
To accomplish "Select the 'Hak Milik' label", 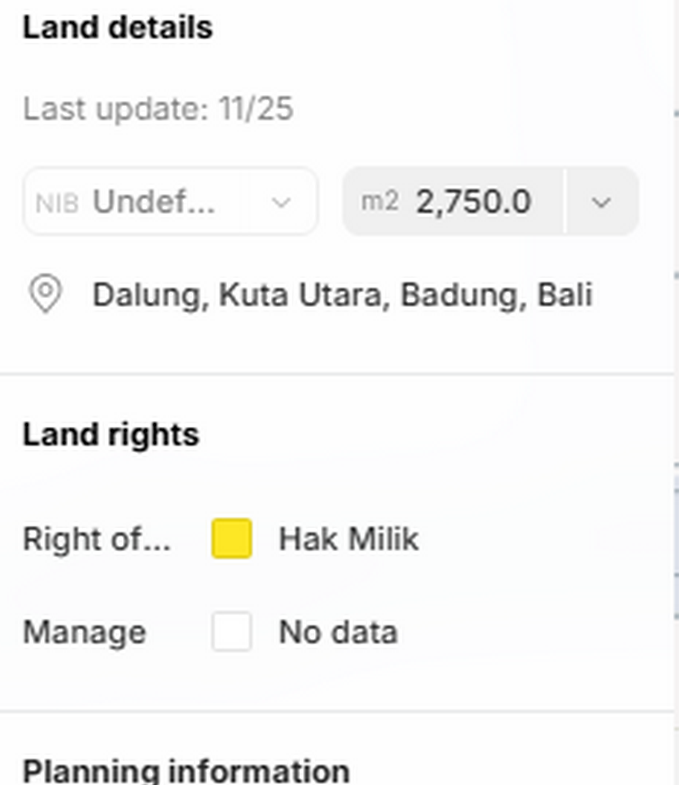I will [348, 539].
